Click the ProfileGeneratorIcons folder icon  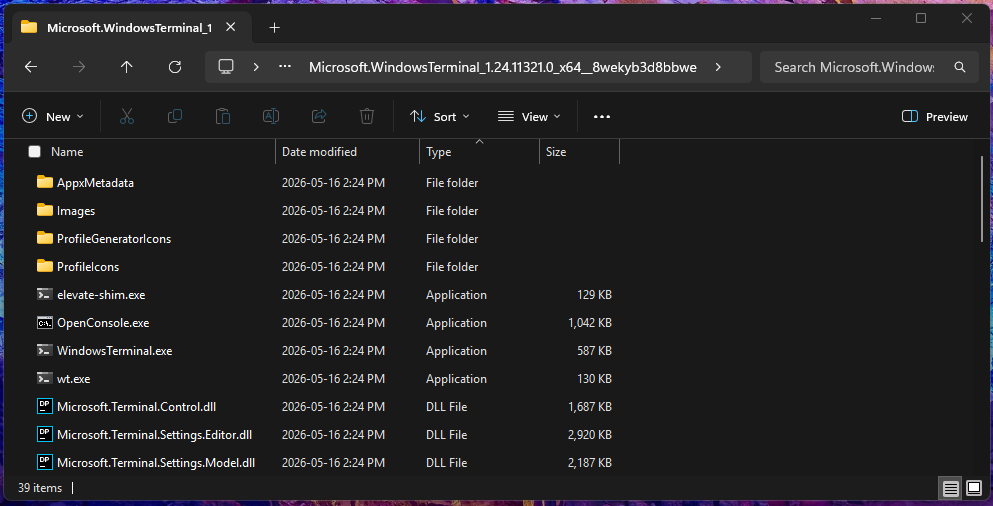point(44,239)
